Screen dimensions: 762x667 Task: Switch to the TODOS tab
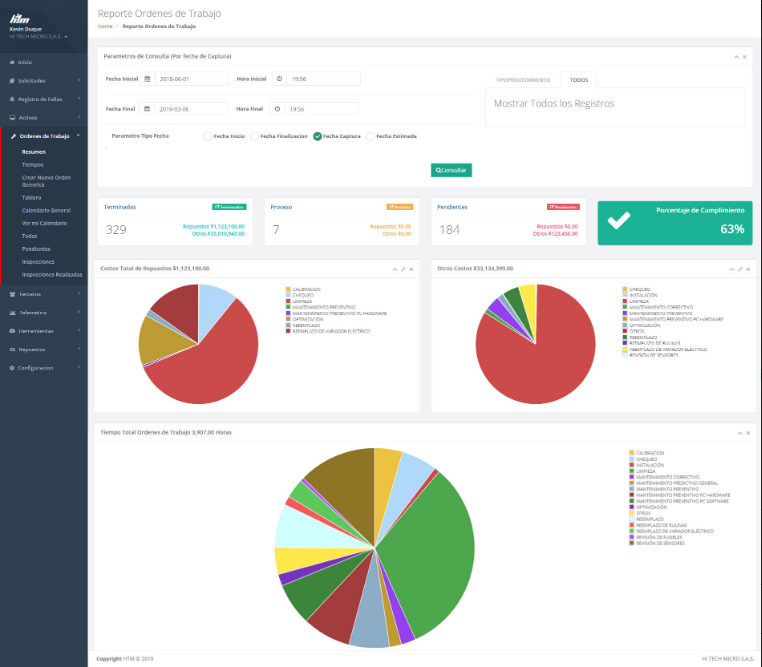pyautogui.click(x=579, y=80)
